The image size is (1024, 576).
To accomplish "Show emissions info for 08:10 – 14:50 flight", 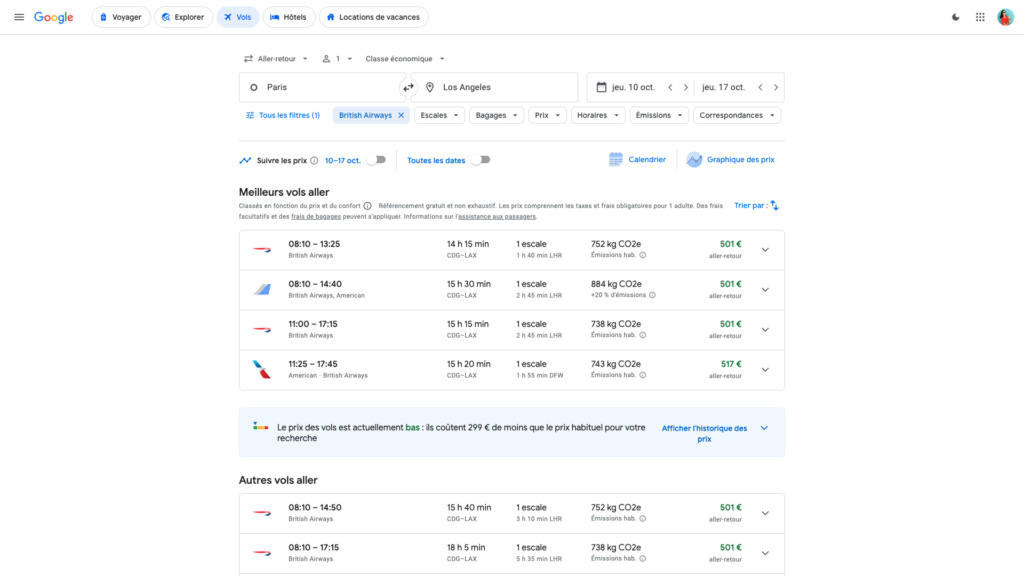I will (x=643, y=519).
